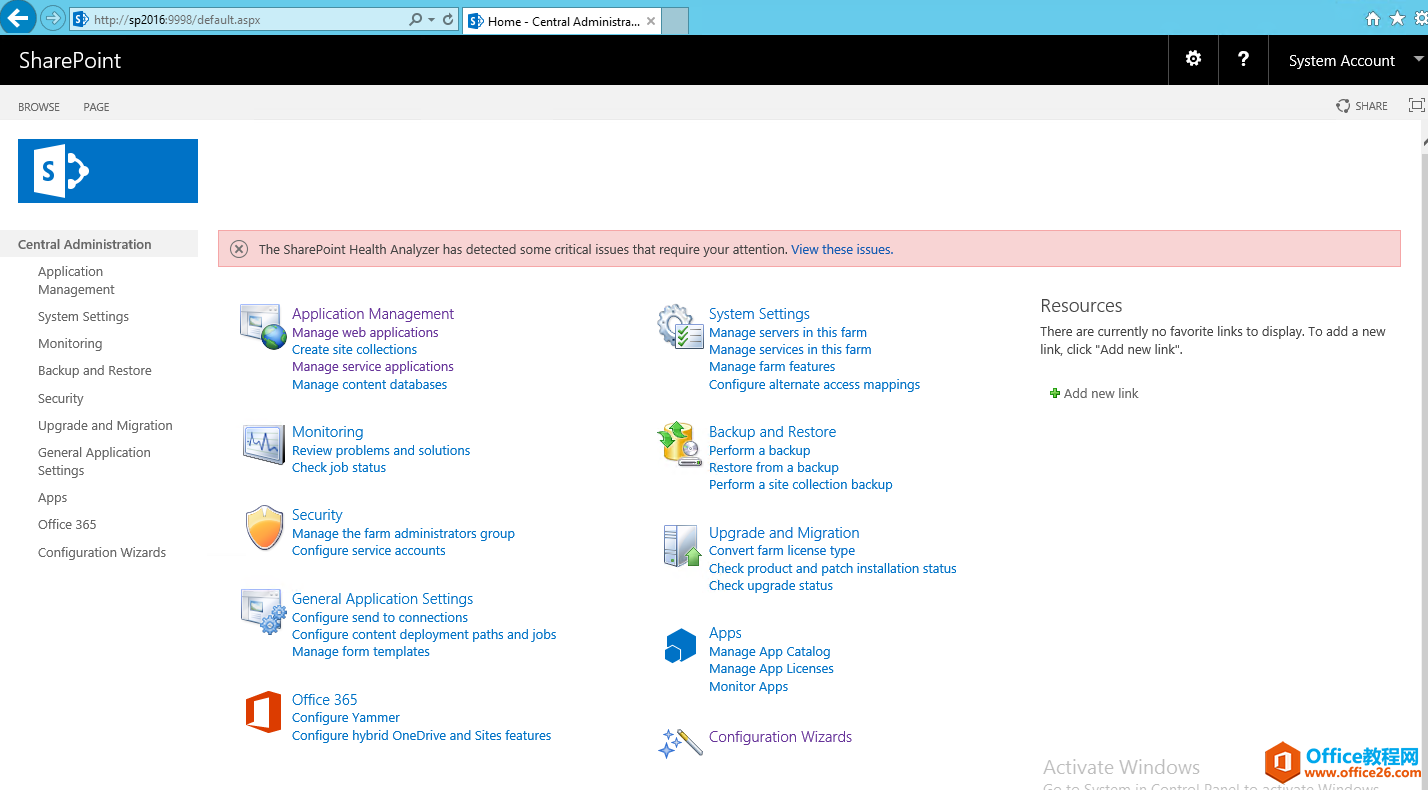
Task: Open Manage App Catalog link
Action: coord(770,651)
